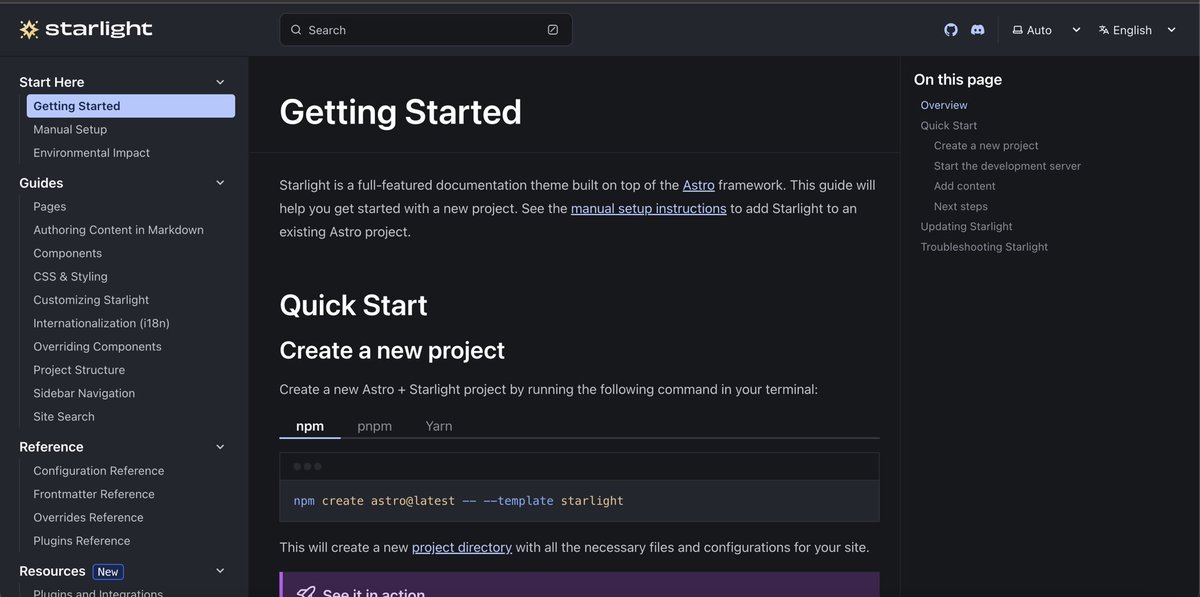Image resolution: width=1200 pixels, height=597 pixels.
Task: Jump to Next steps section
Action: click(961, 206)
